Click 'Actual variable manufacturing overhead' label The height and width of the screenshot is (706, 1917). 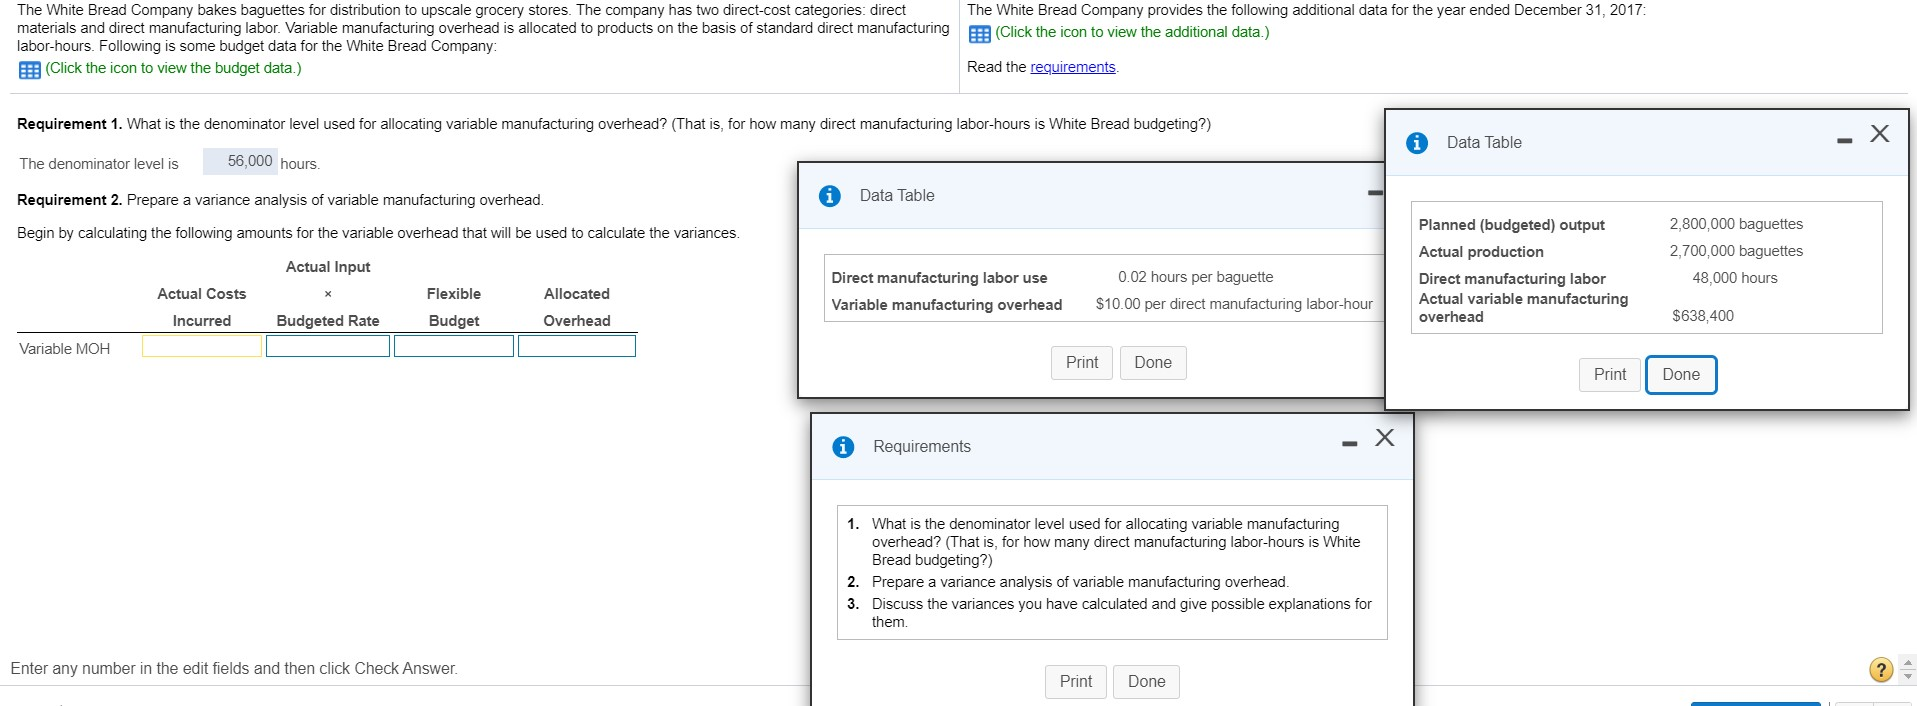pyautogui.click(x=1523, y=308)
